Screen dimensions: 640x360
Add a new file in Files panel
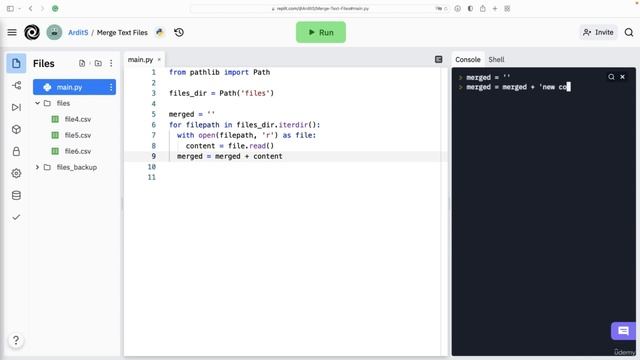(x=82, y=63)
